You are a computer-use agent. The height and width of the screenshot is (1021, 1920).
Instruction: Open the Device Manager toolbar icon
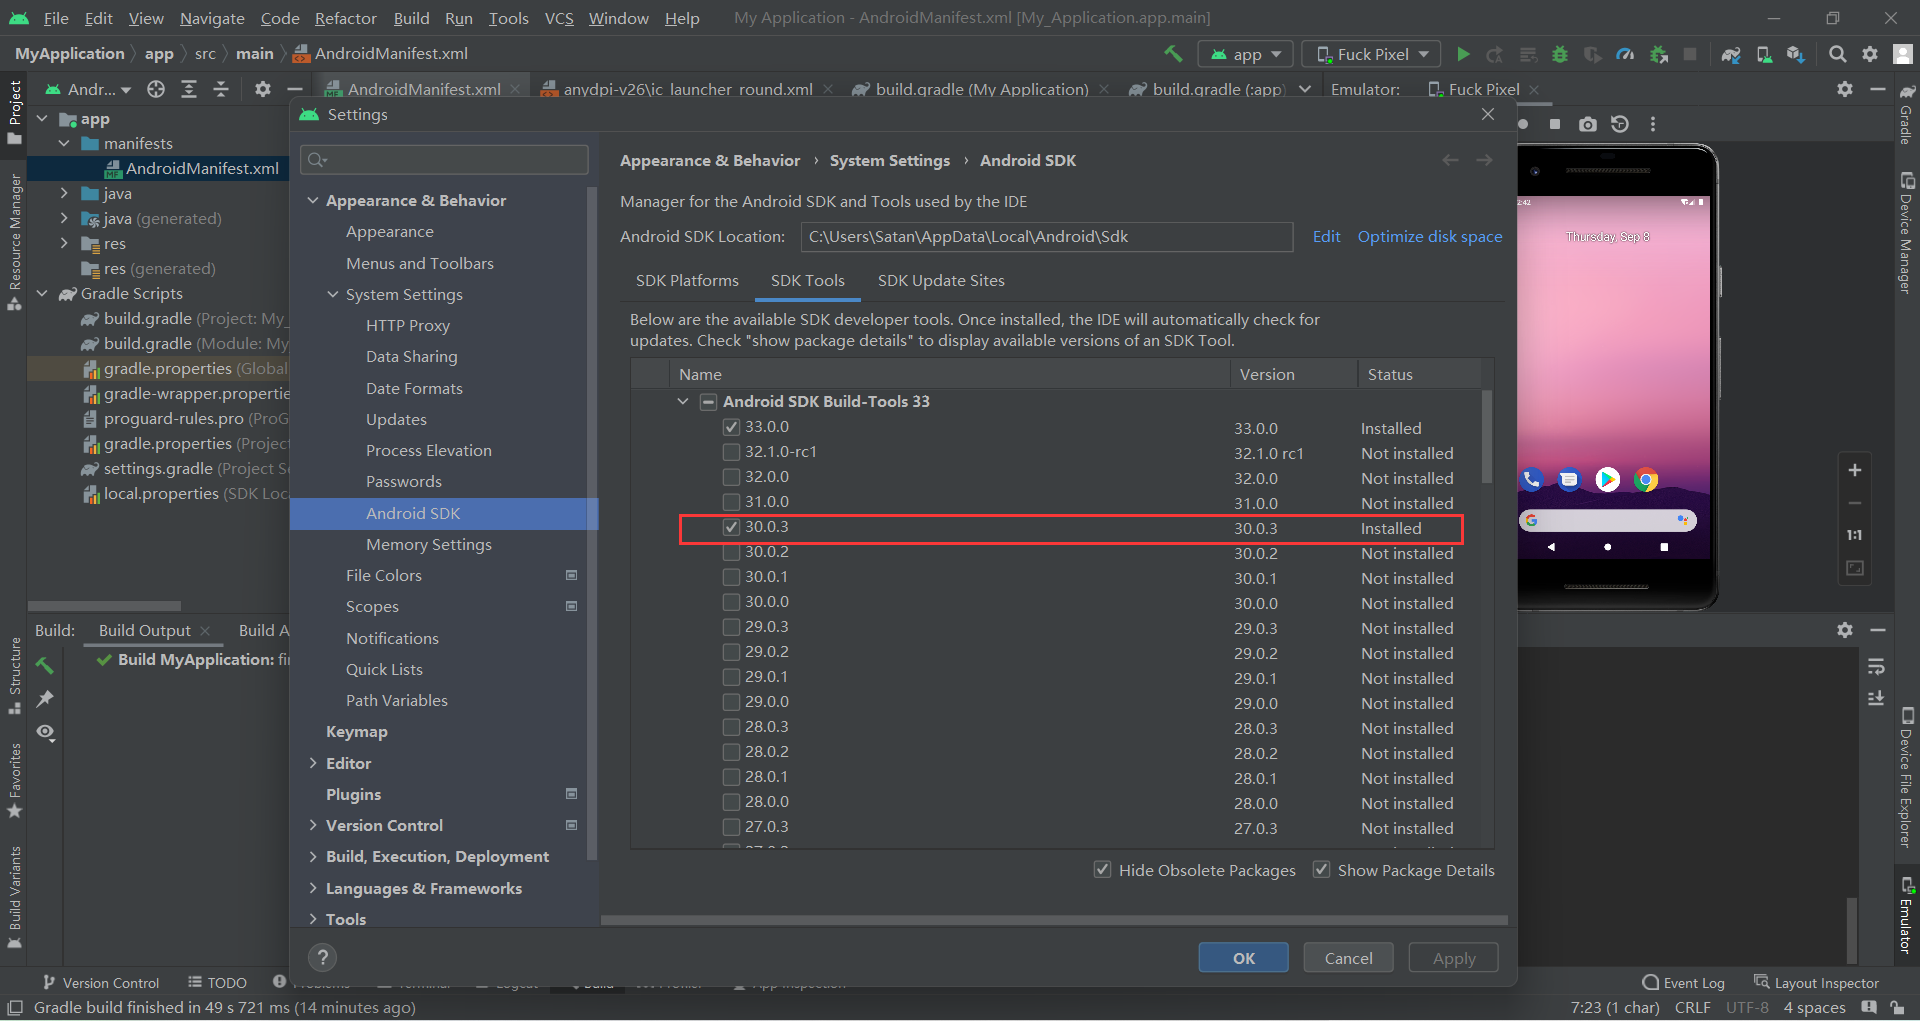tap(1764, 54)
